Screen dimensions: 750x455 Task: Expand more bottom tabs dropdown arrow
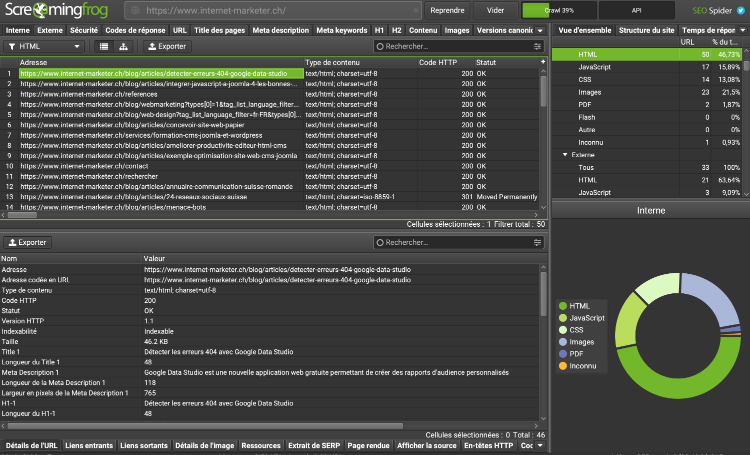point(540,445)
